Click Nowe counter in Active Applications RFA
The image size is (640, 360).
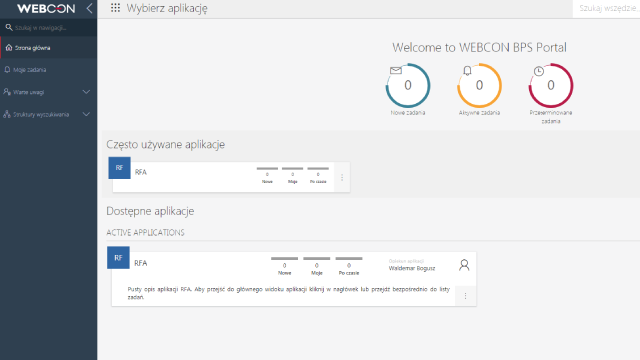coord(284,267)
